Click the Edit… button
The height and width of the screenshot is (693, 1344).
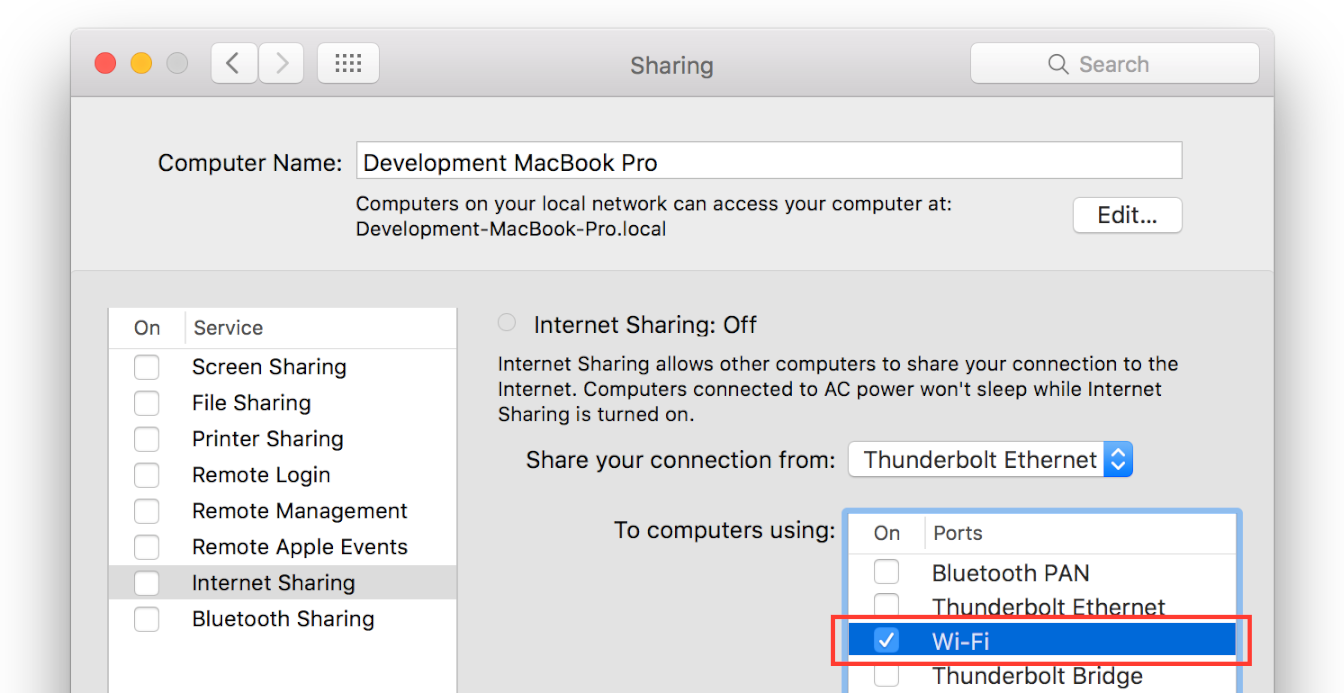pos(1127,215)
